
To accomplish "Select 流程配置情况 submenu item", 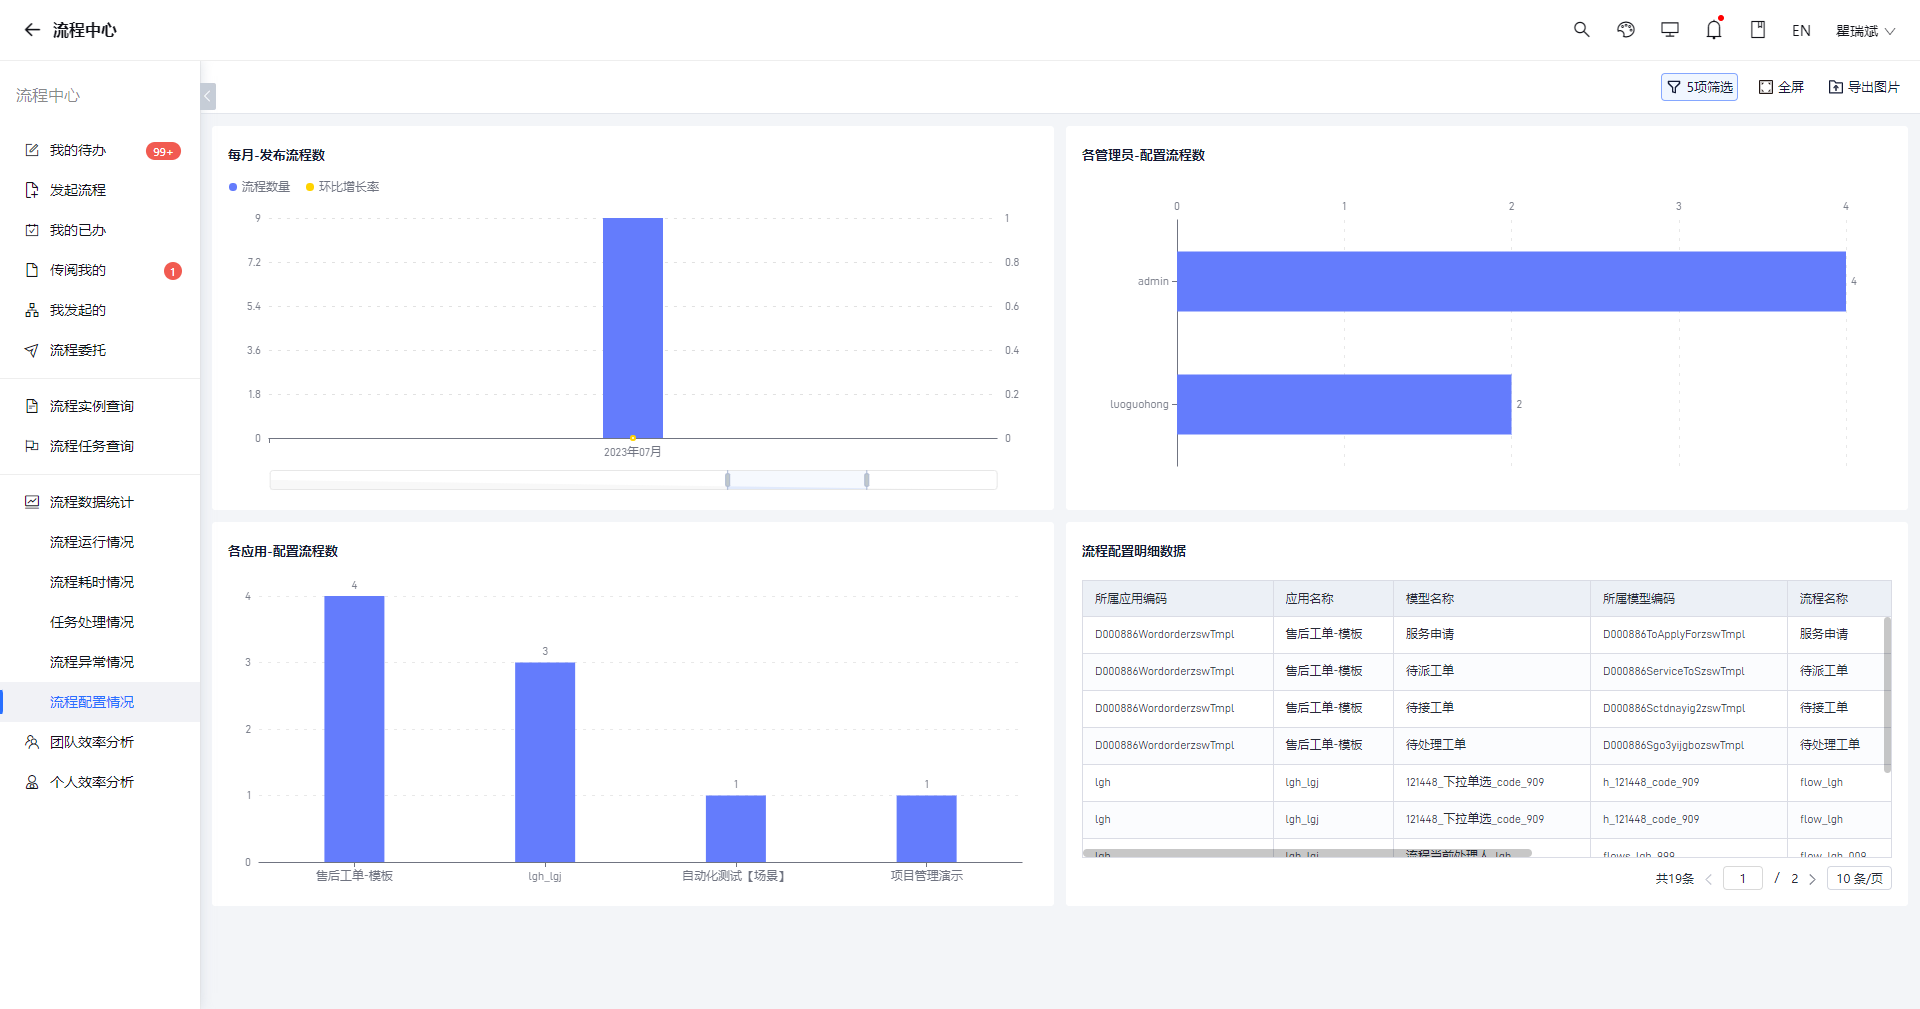I will [100, 702].
